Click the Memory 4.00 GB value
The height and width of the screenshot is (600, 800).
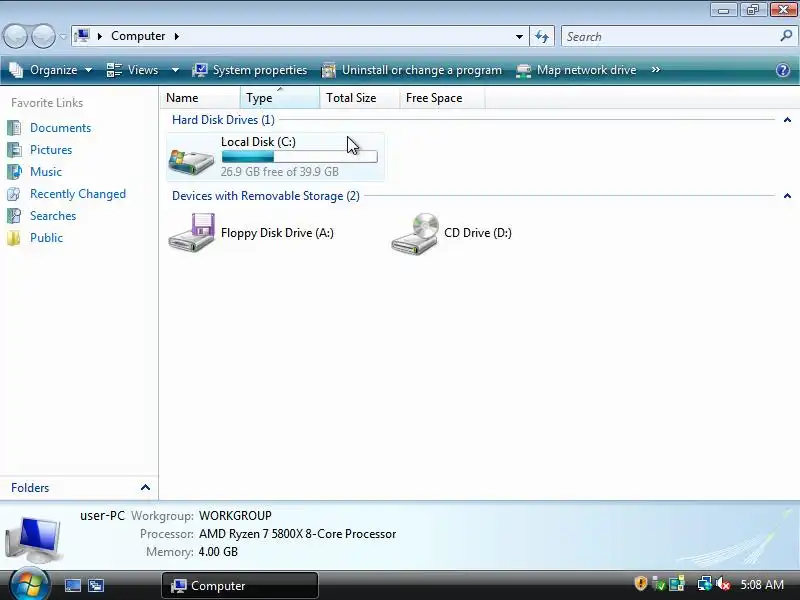pyautogui.click(x=218, y=552)
